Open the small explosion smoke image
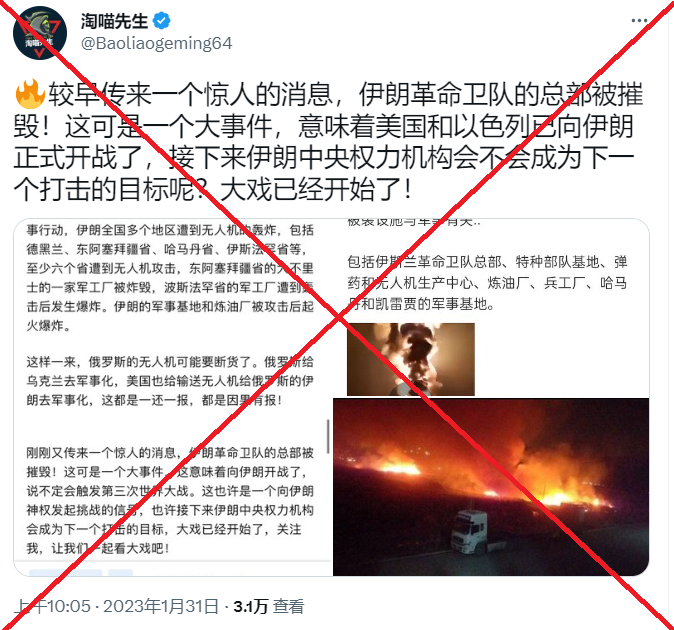Screen dimensions: 674x630 pos(411,359)
